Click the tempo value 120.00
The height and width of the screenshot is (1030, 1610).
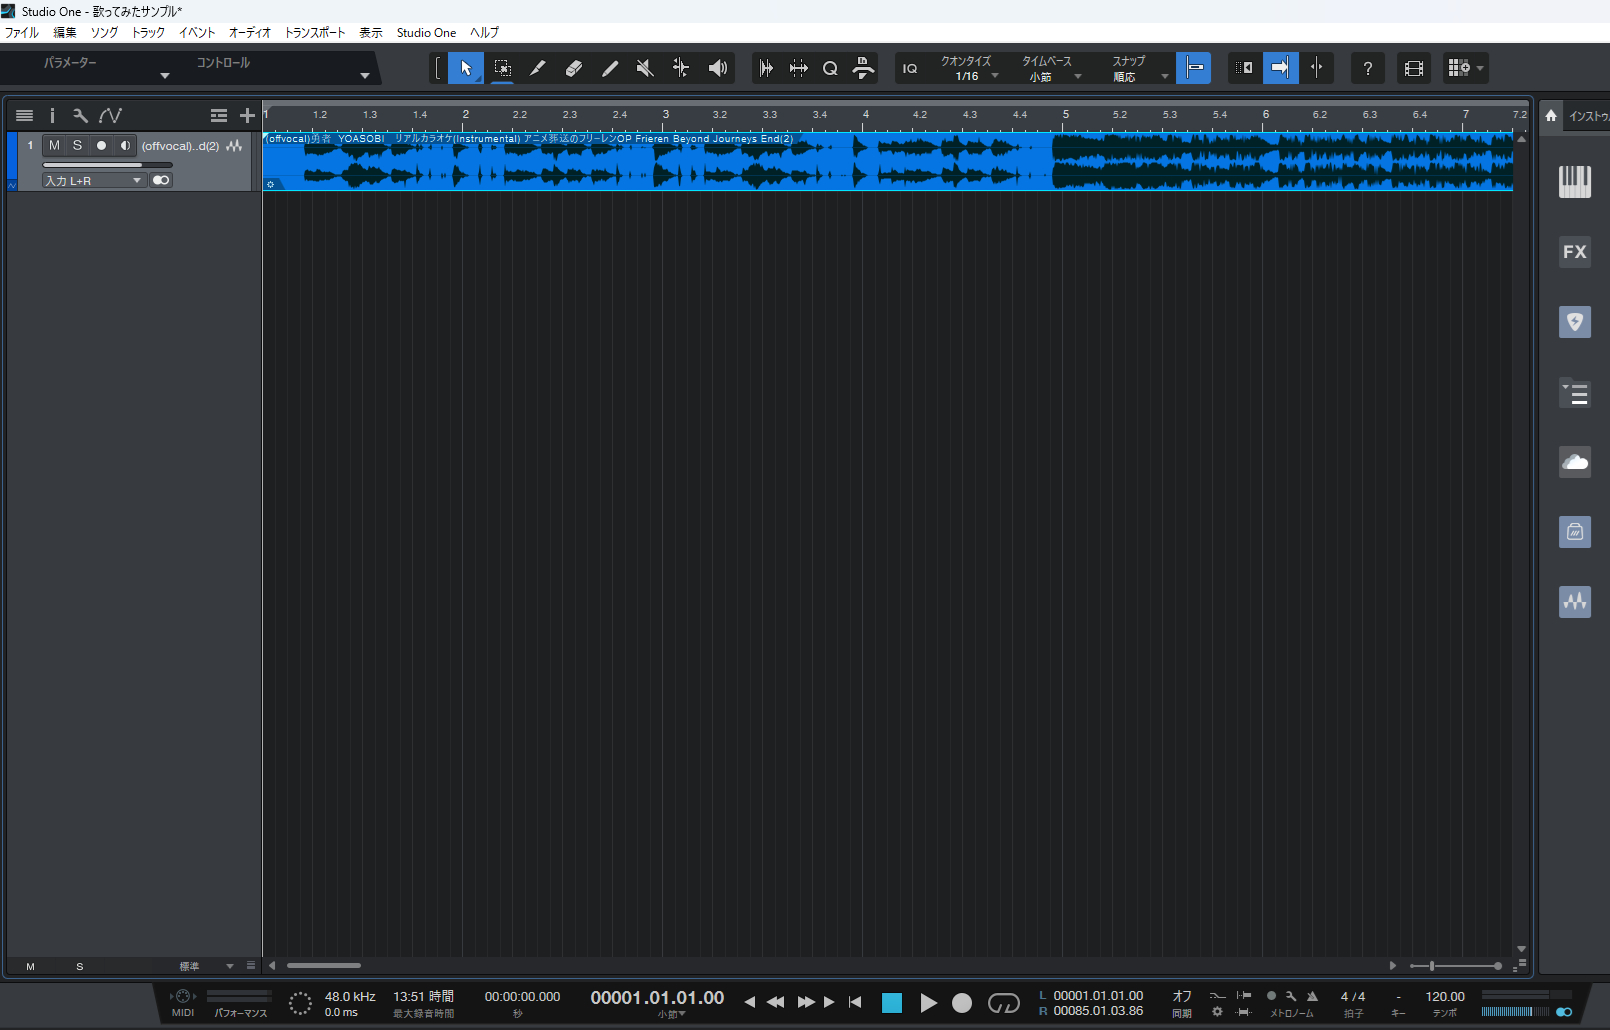click(1444, 997)
